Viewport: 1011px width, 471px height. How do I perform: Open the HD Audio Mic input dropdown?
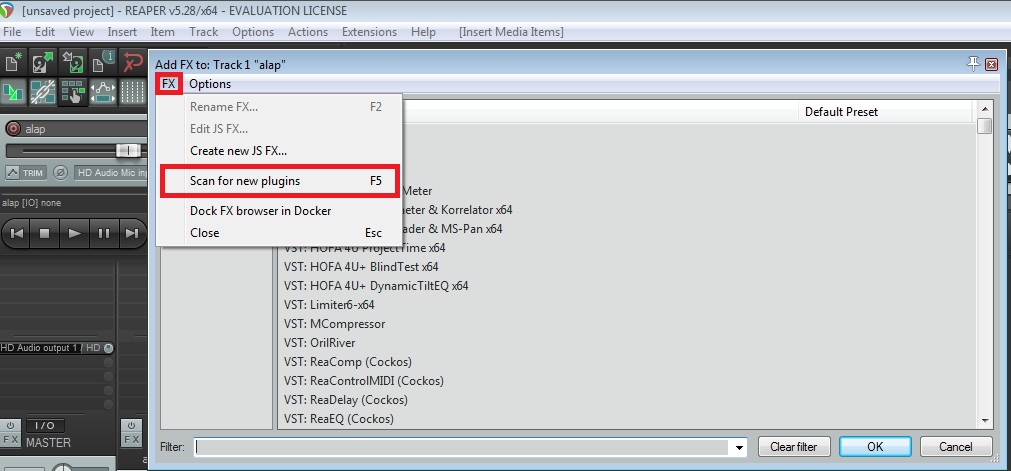click(111, 173)
